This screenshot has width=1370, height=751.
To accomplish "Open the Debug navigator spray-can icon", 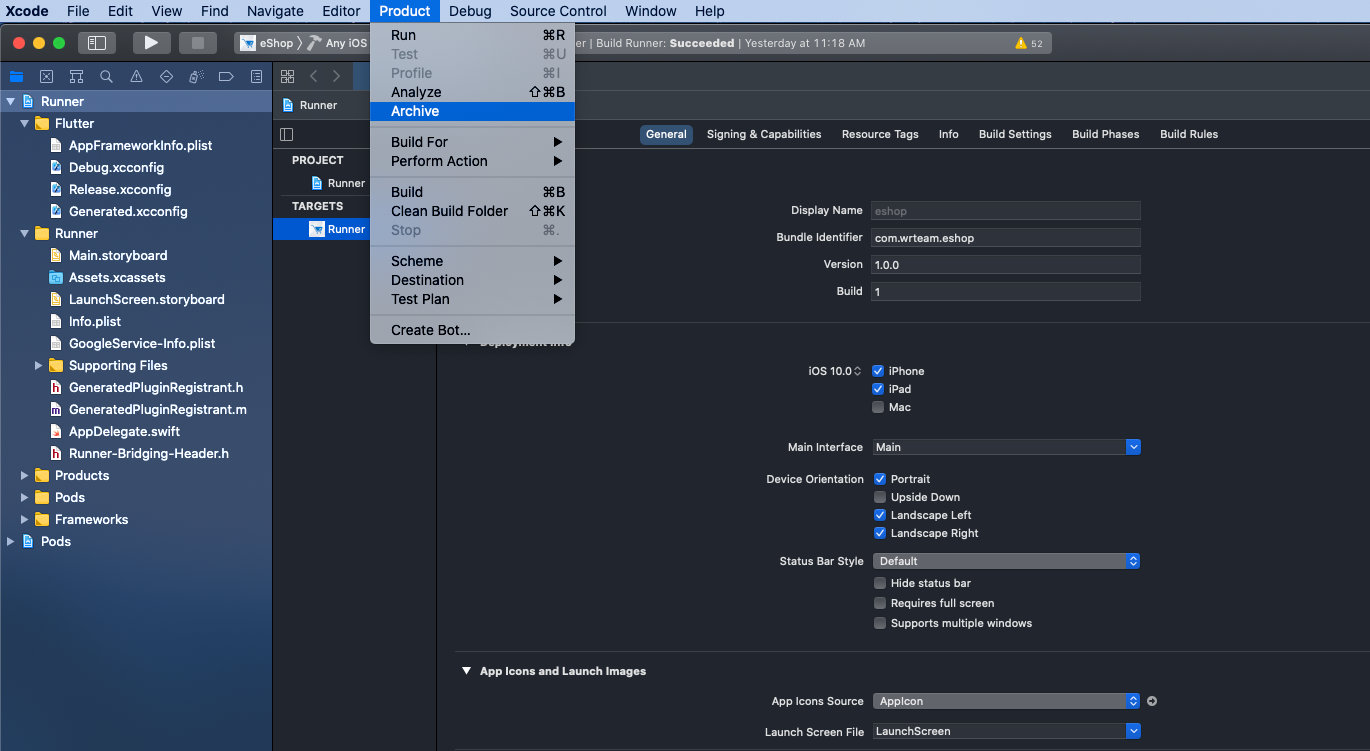I will (x=196, y=77).
